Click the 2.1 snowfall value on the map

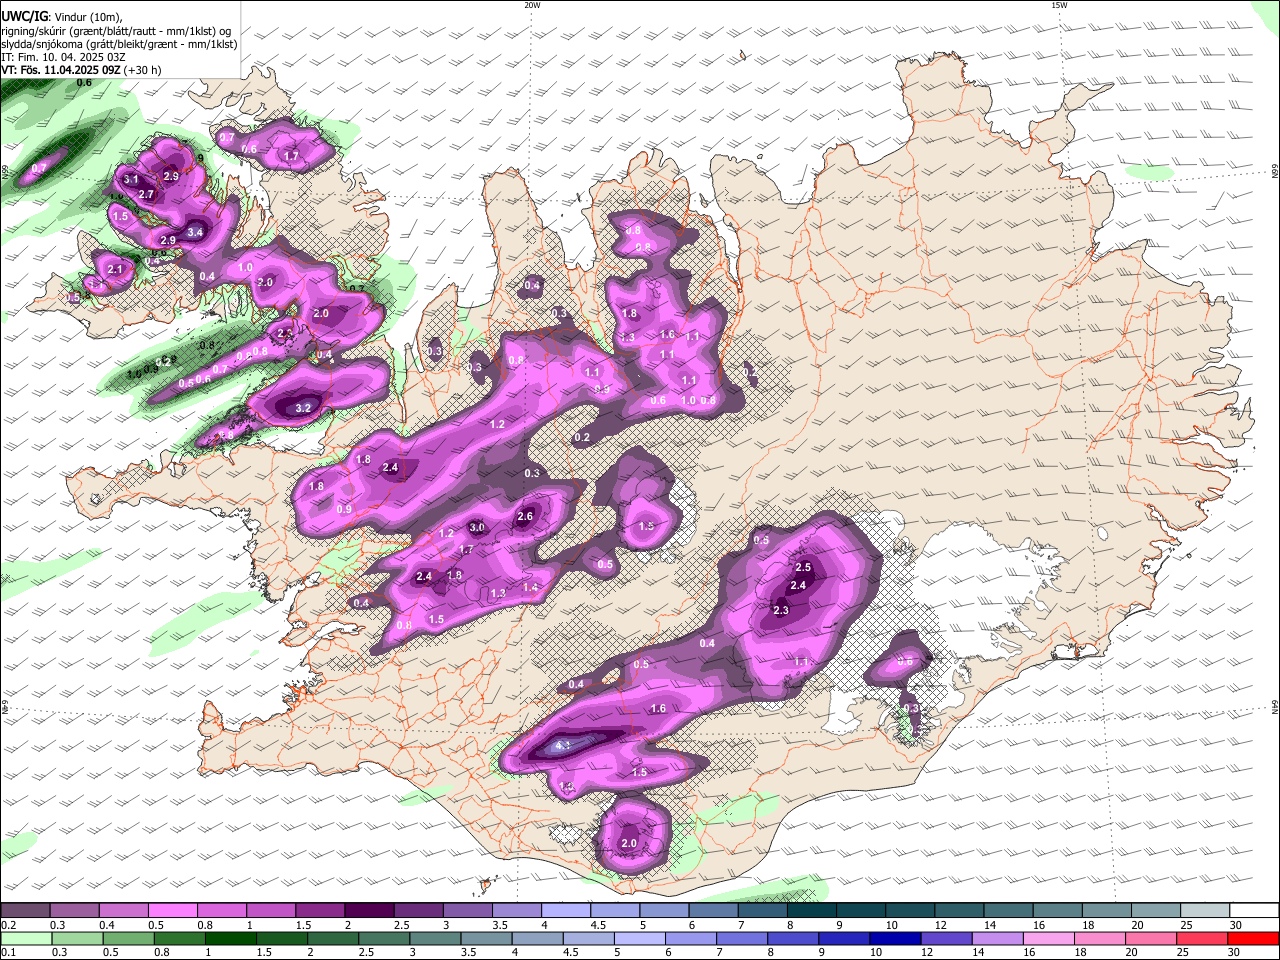tap(115, 270)
